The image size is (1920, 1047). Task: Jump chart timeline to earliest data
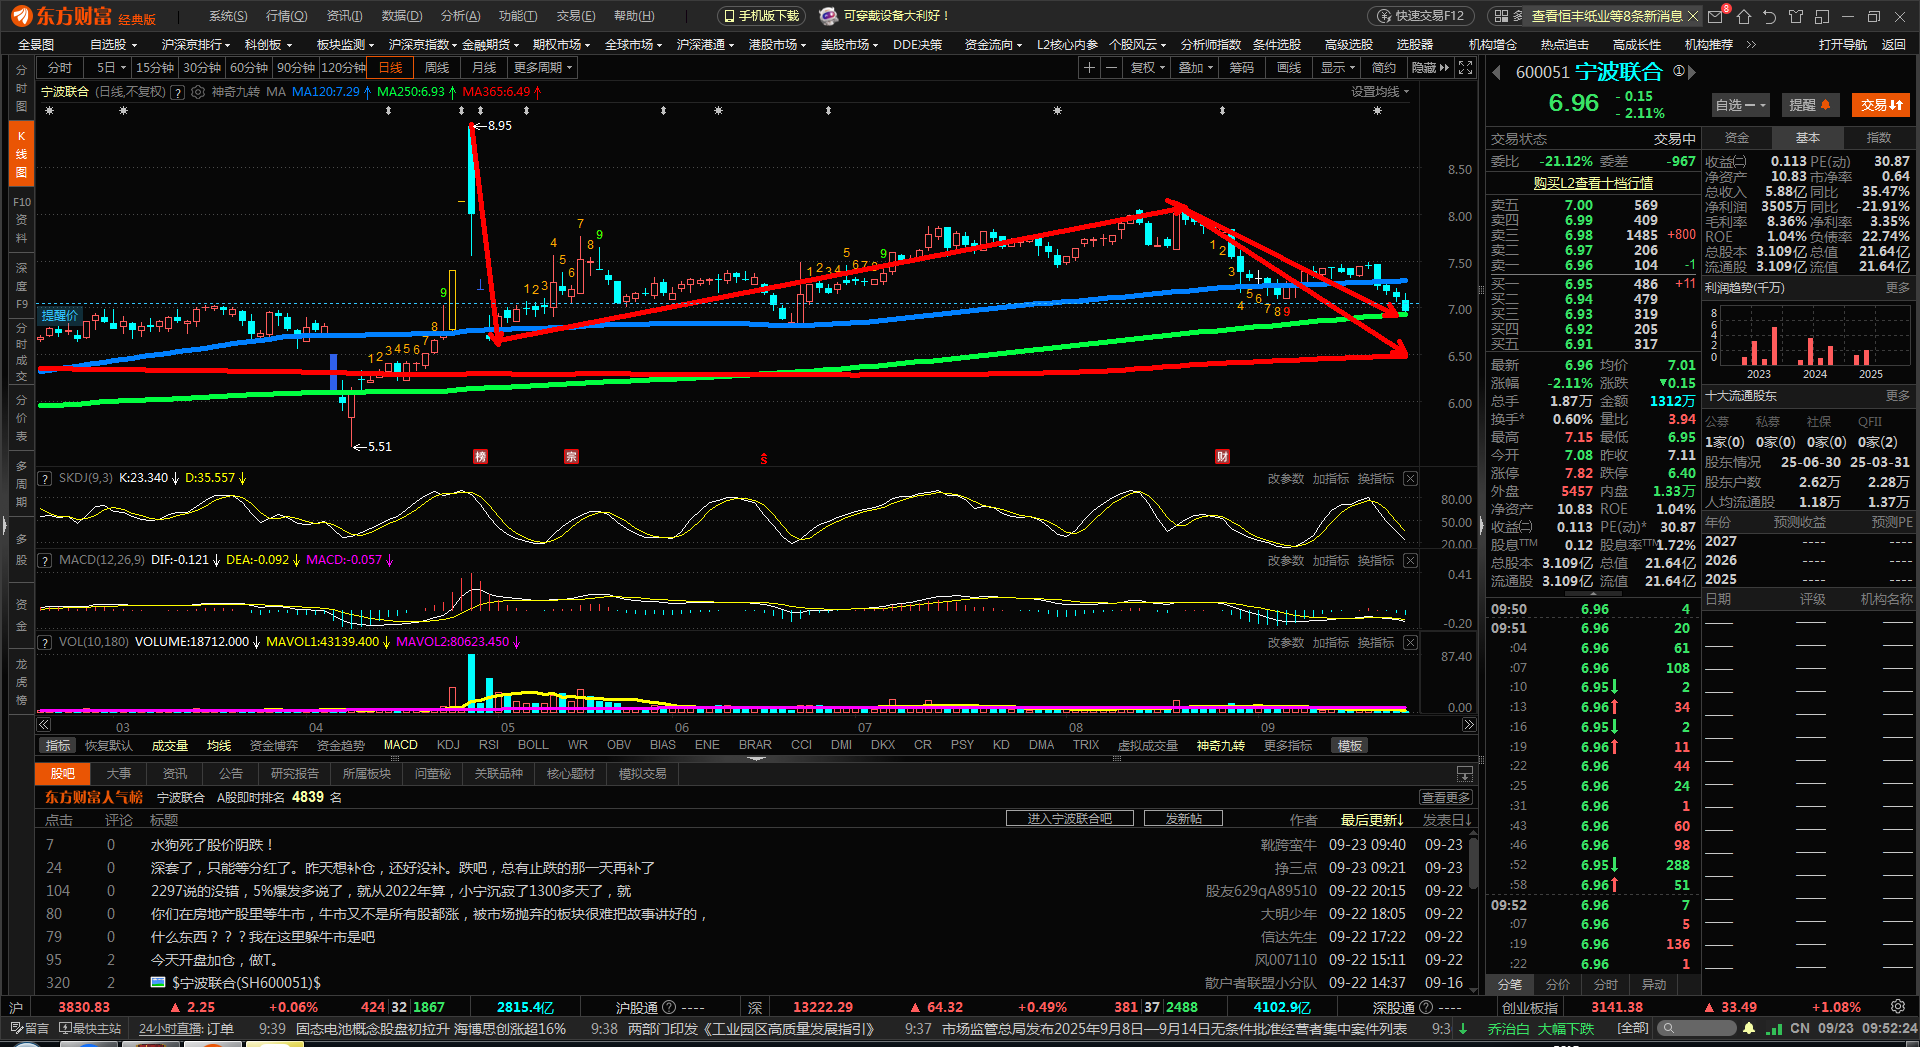pyautogui.click(x=43, y=725)
